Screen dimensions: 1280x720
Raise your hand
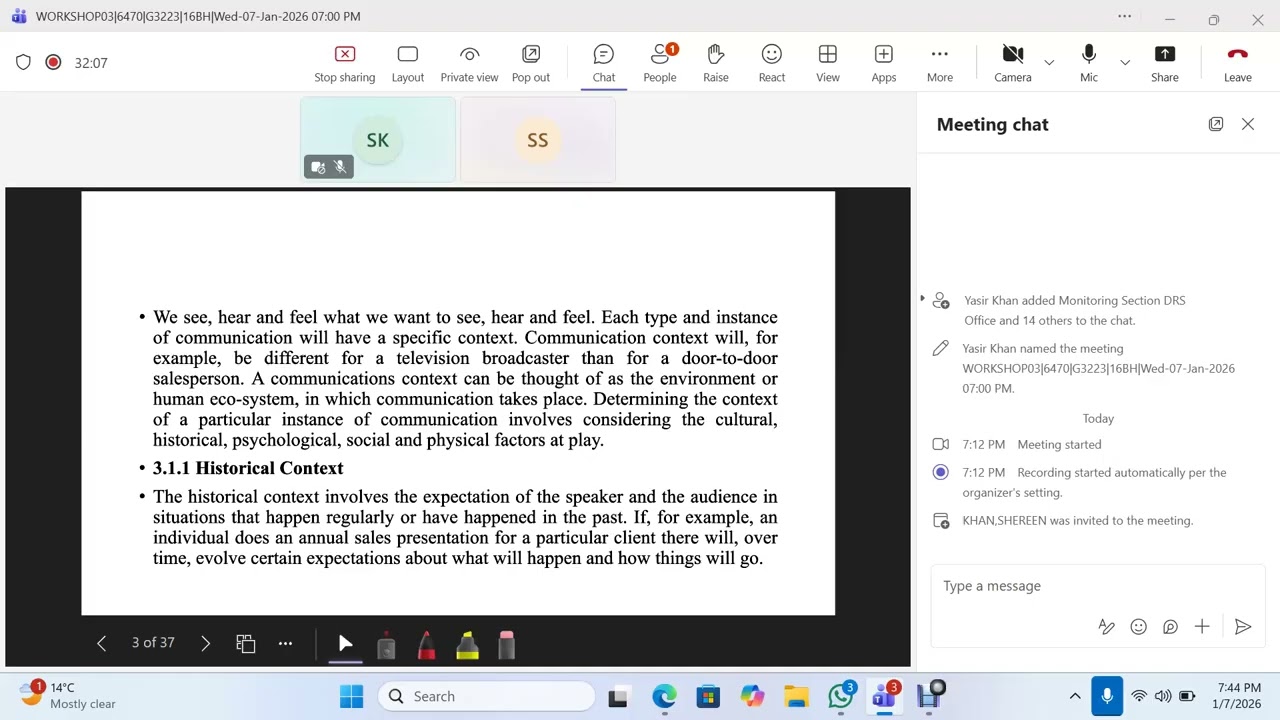pyautogui.click(x=716, y=63)
